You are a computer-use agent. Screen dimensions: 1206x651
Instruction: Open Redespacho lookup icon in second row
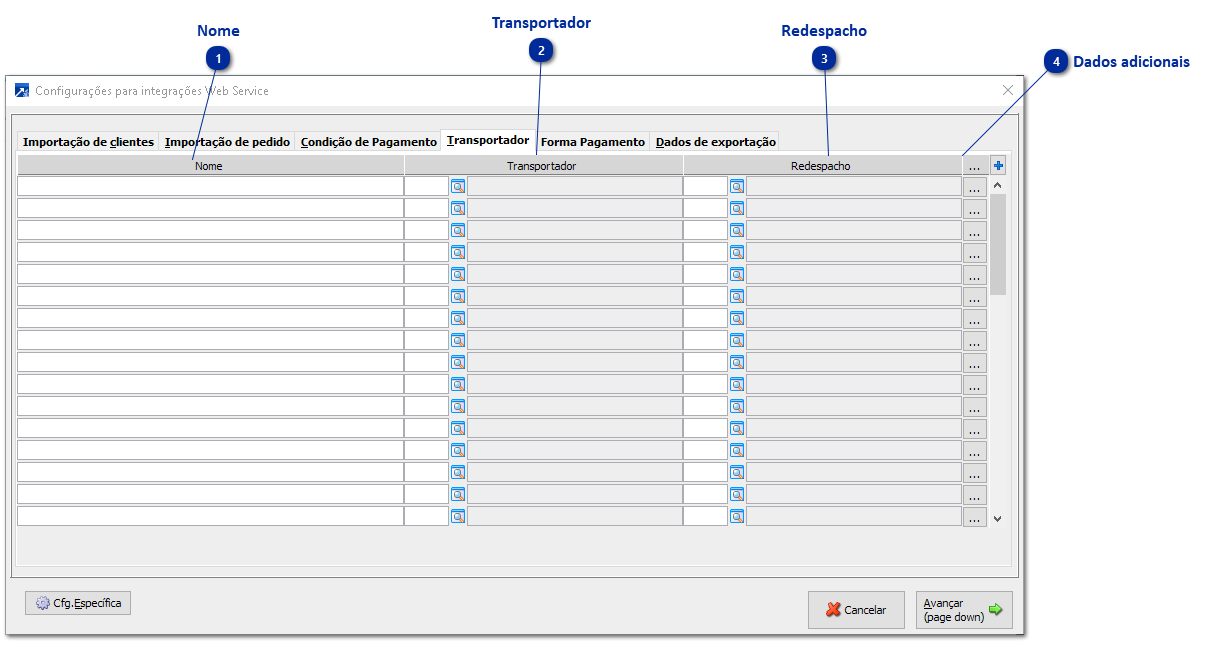coord(737,208)
